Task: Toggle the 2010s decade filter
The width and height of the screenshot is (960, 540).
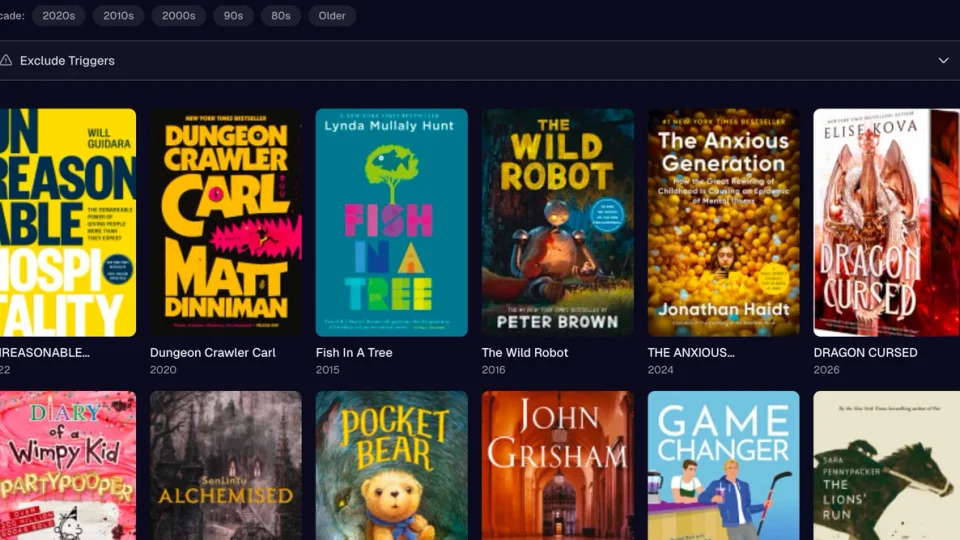Action: (x=118, y=16)
